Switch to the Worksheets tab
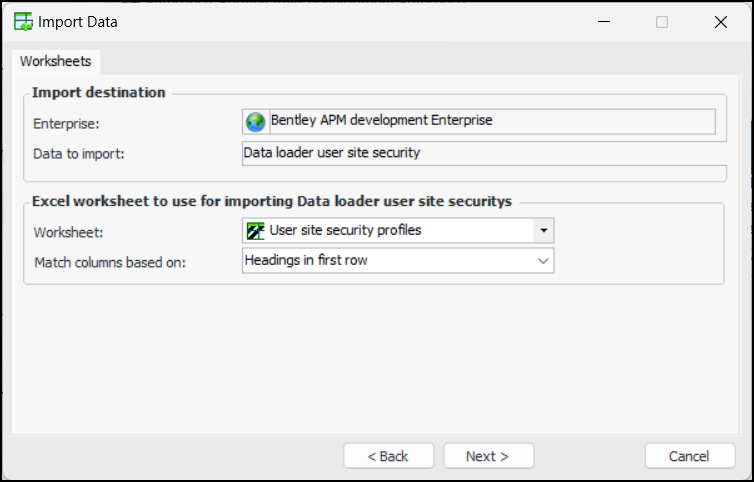 56,61
